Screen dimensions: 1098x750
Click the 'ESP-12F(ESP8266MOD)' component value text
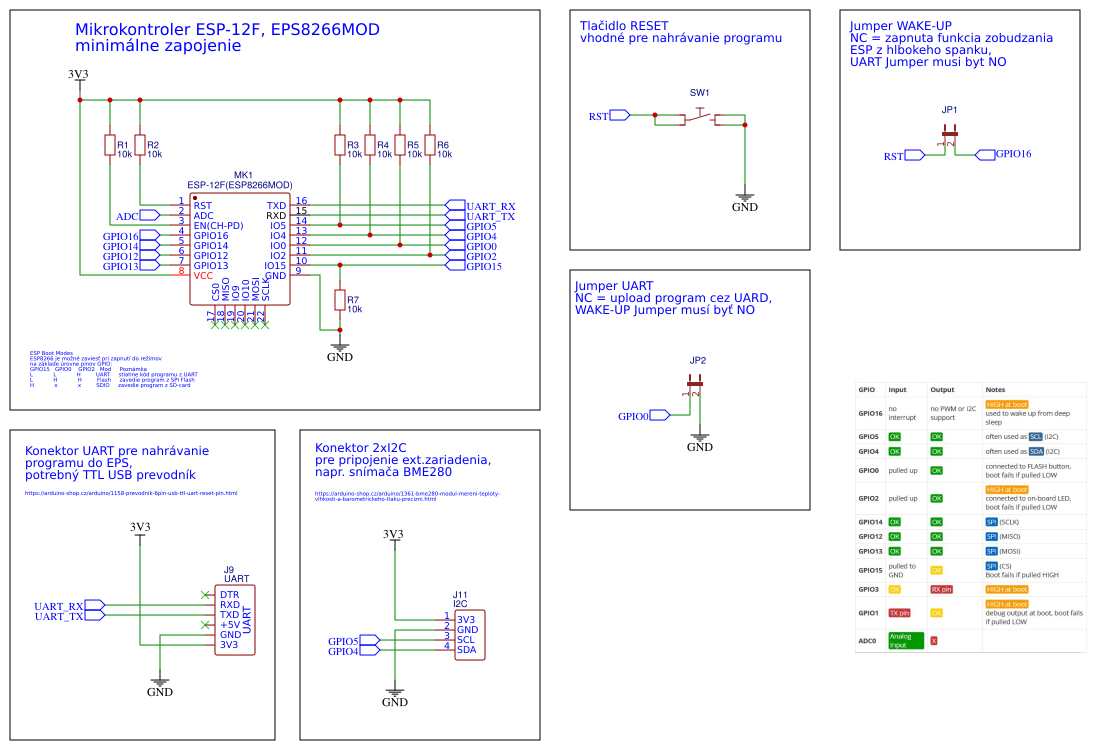[x=239, y=185]
